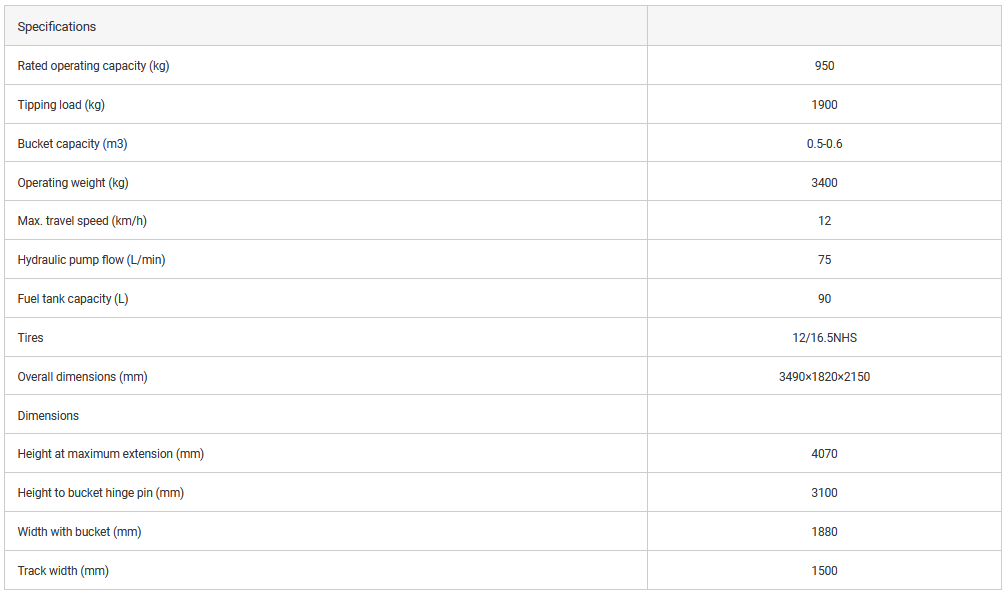1003x592 pixels.
Task: Select the Dimensions section header row
Action: (48, 415)
